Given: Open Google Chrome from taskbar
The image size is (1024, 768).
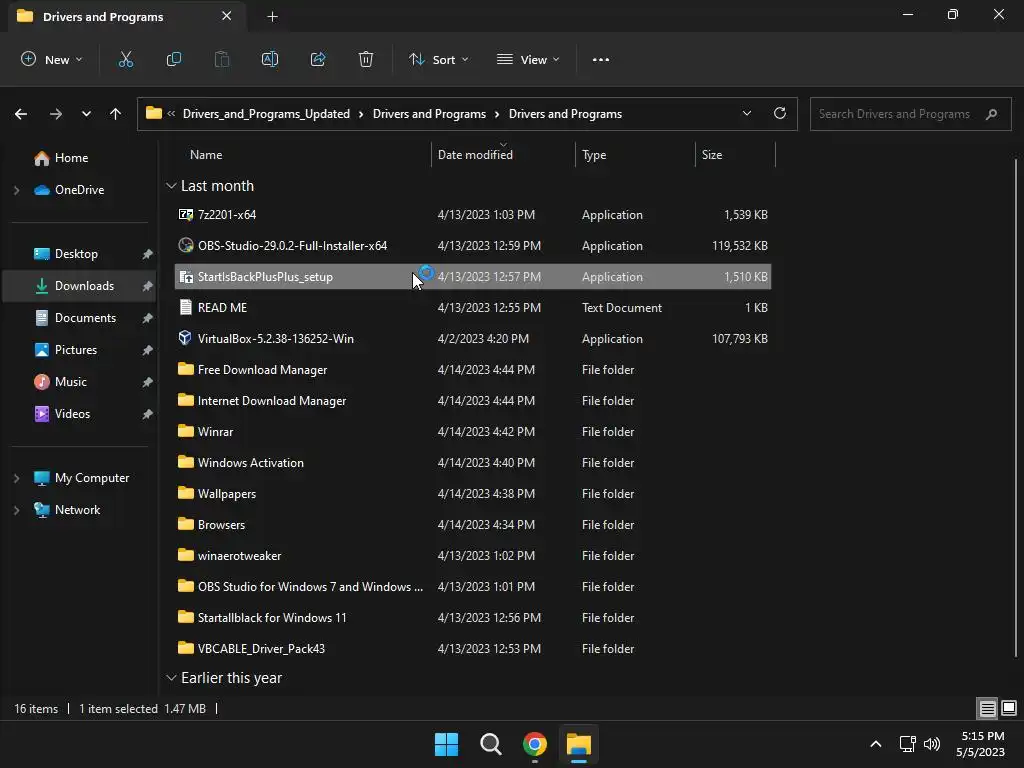Looking at the screenshot, I should point(535,744).
